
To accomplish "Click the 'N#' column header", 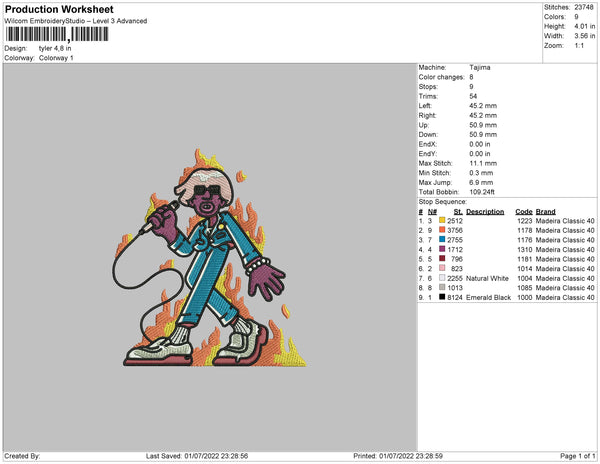I will click(432, 212).
